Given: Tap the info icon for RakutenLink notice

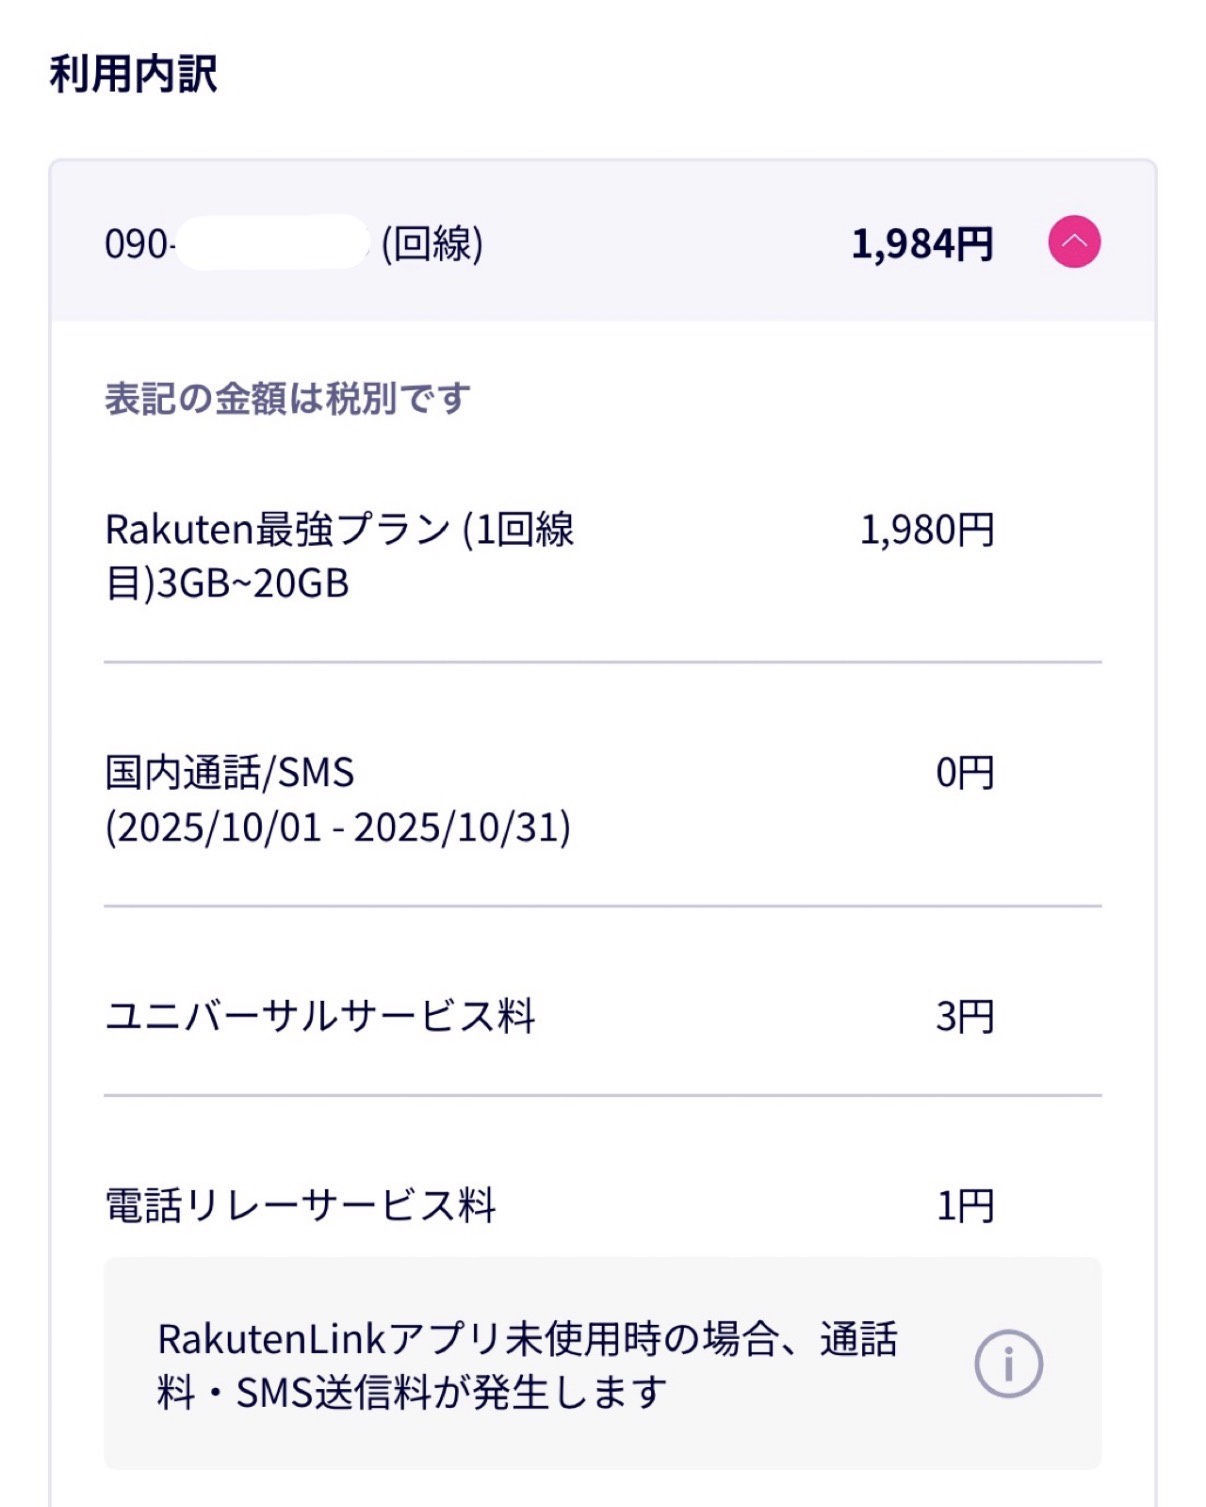Looking at the screenshot, I should click(1008, 1363).
